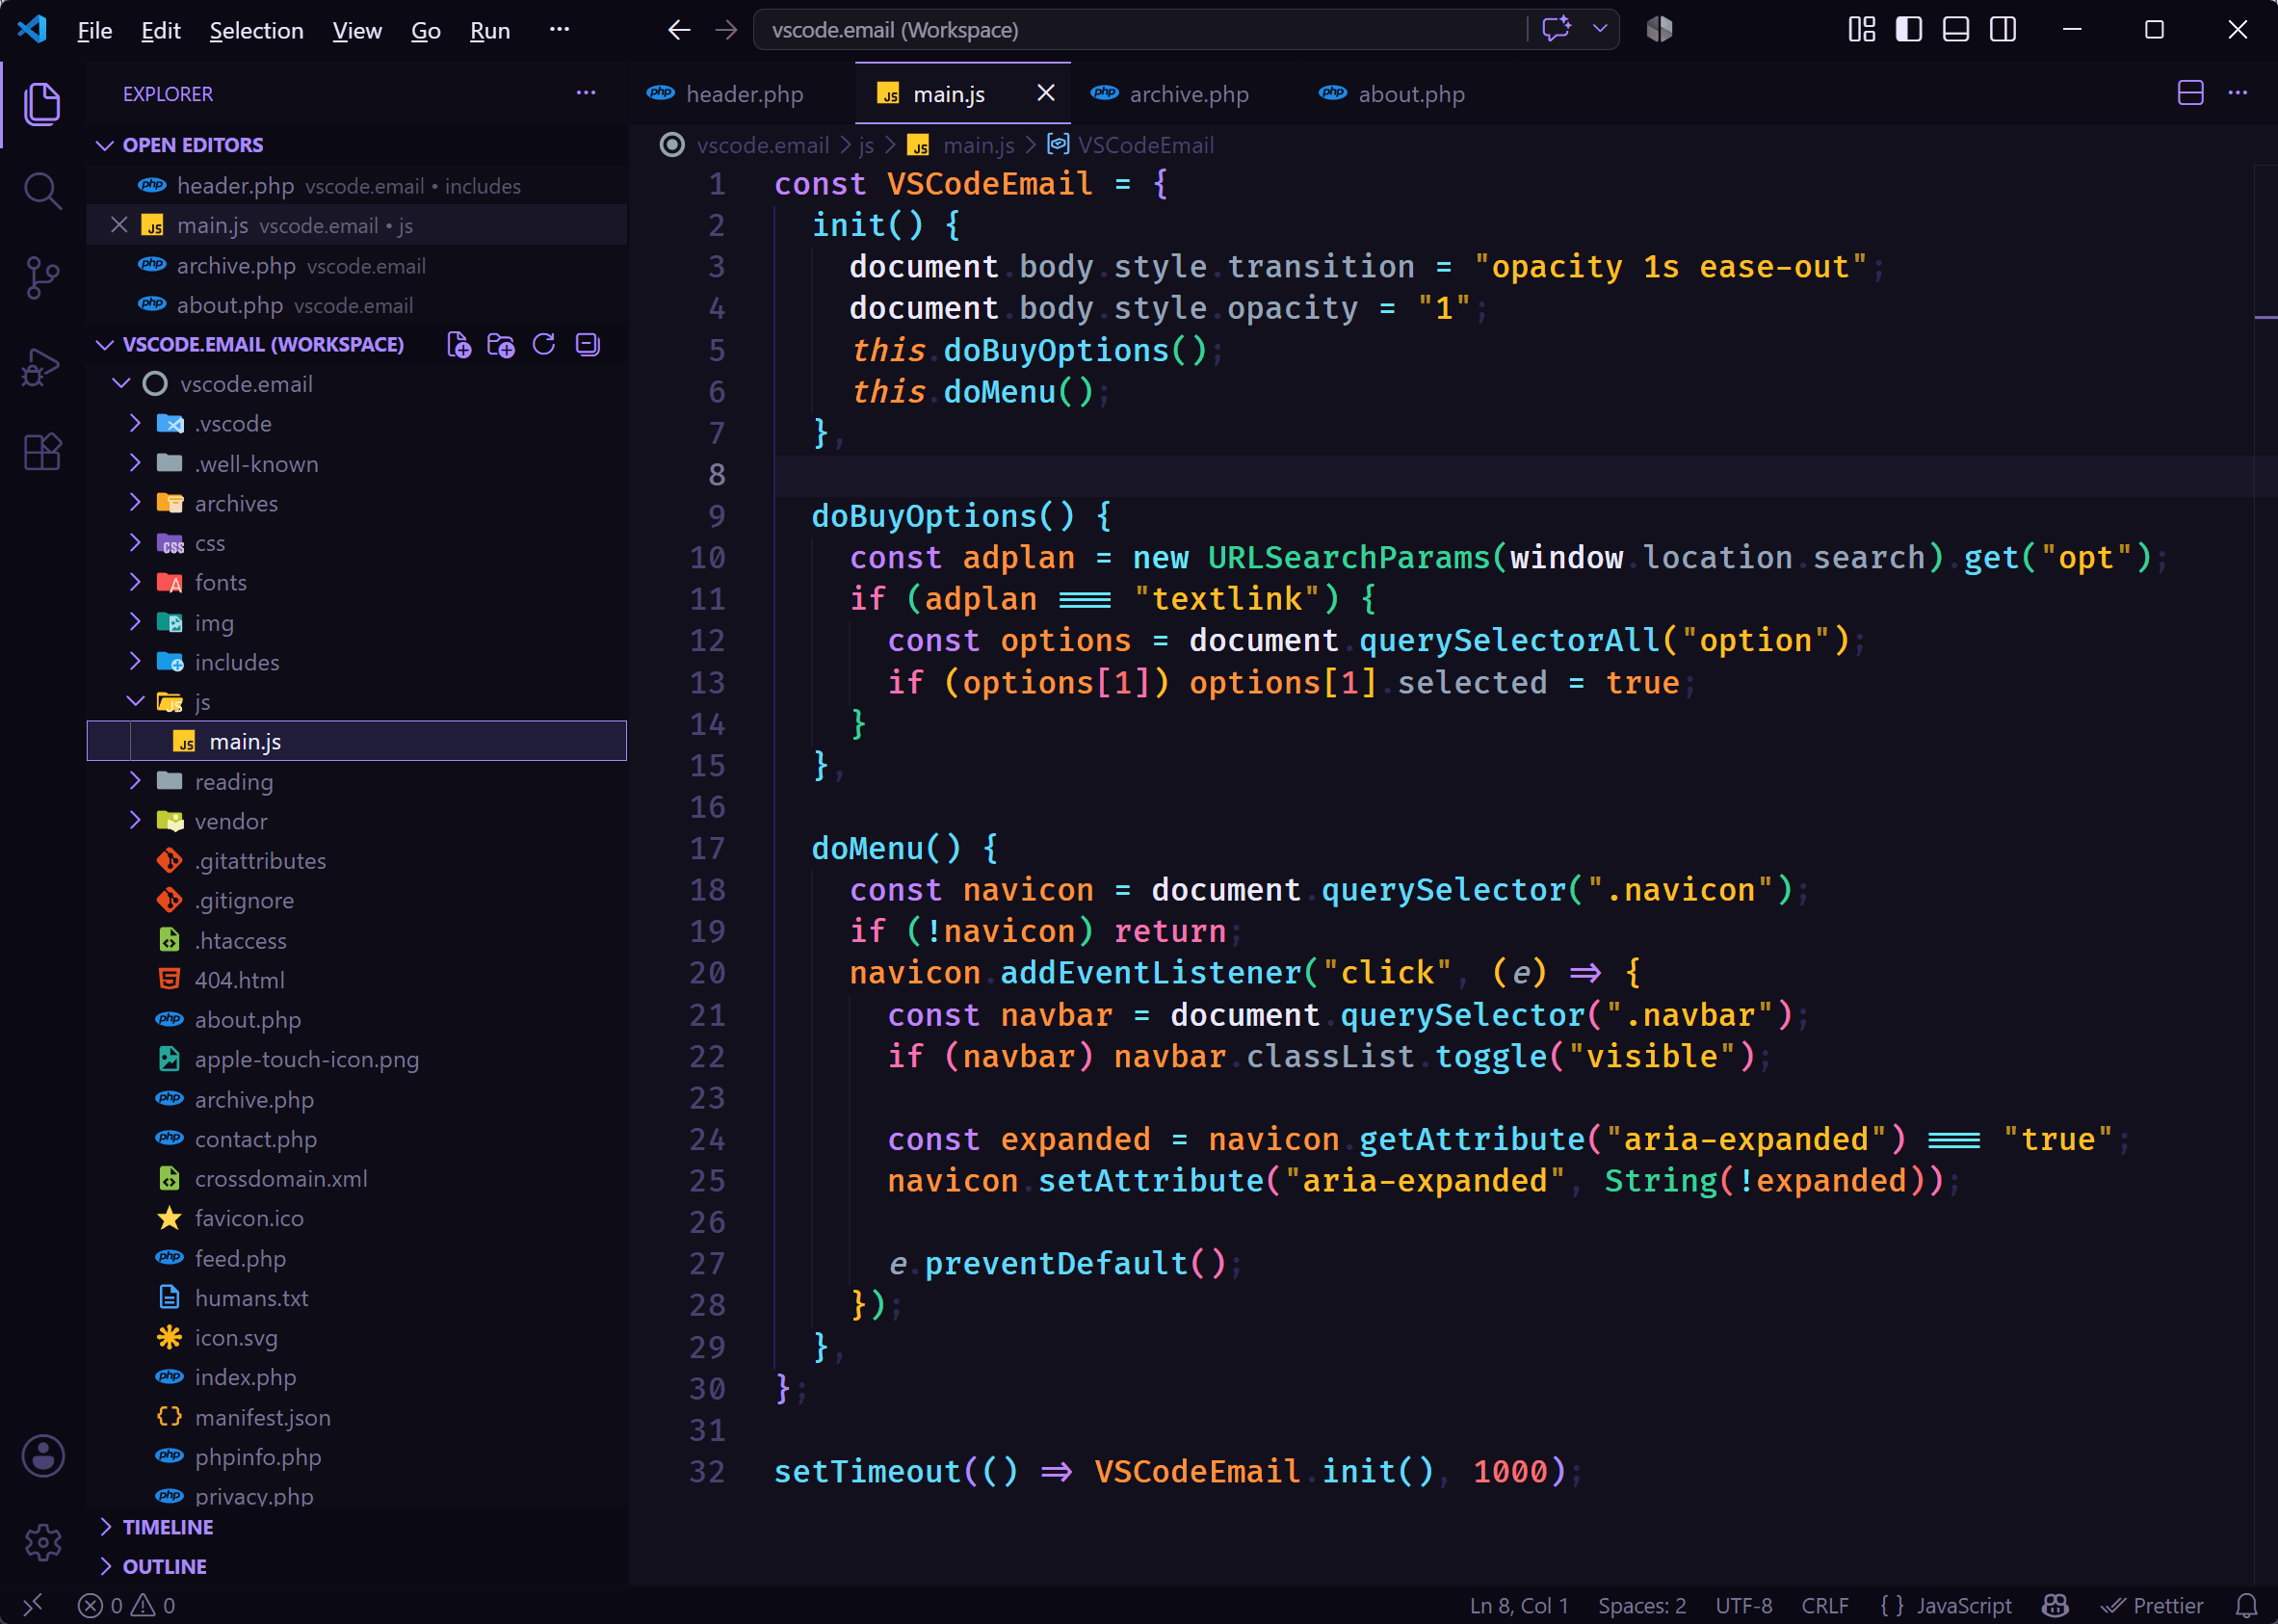The width and height of the screenshot is (2278, 1624).
Task: Toggle the secondary side bar visibility
Action: click(x=2003, y=29)
